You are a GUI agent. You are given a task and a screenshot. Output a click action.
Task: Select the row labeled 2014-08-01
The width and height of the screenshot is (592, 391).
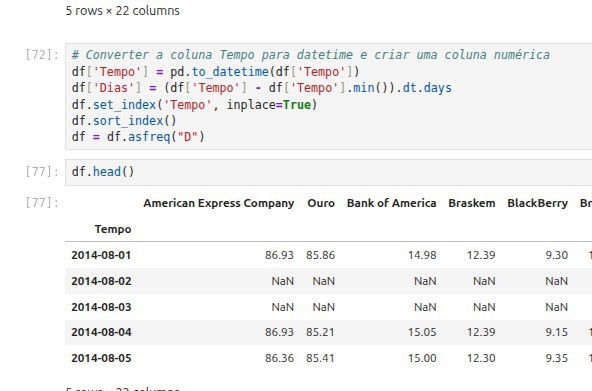(328, 255)
